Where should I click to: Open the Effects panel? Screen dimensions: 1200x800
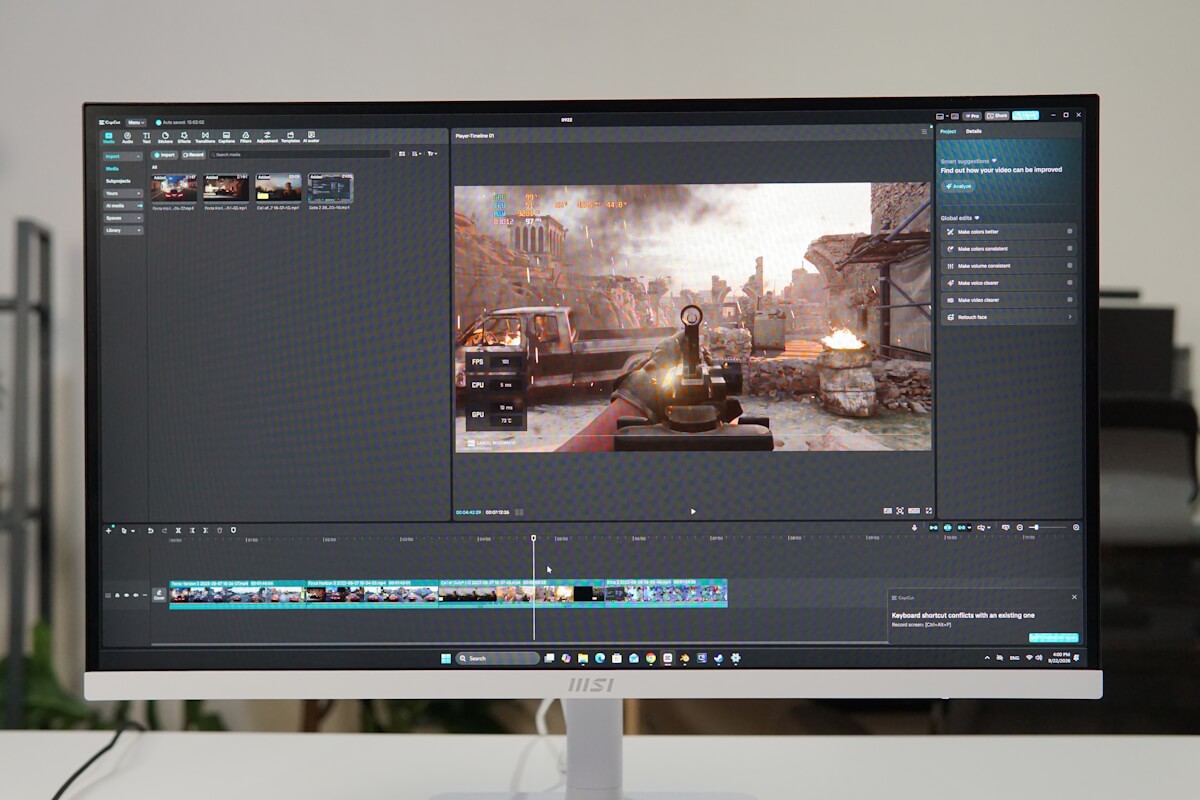[x=184, y=137]
